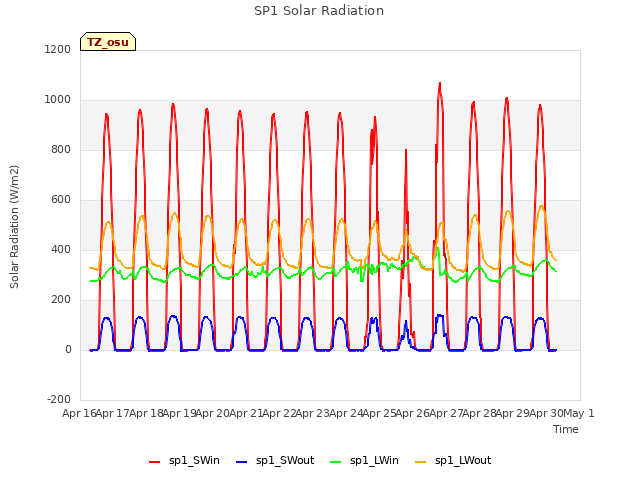
Task: Click the Apr 24 x-axis tick label
Action: coord(346,413)
